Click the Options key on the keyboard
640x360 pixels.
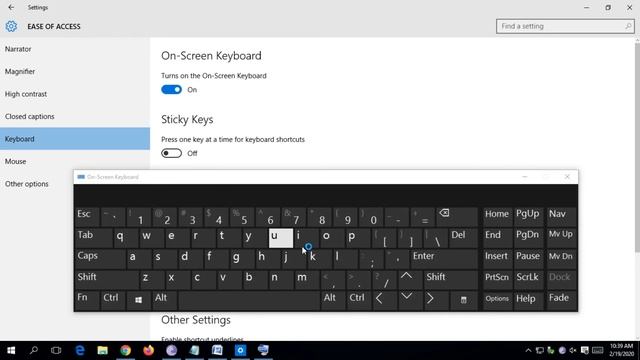point(497,300)
